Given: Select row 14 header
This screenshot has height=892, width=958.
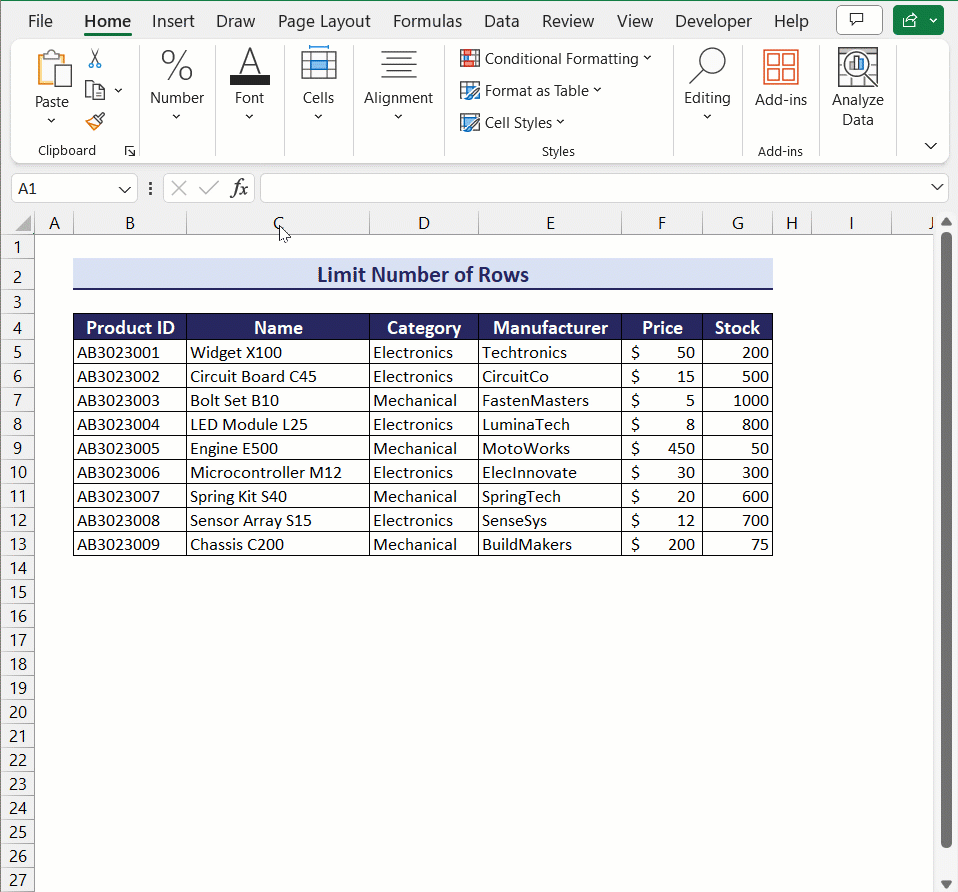Looking at the screenshot, I should pyautogui.click(x=18, y=568).
